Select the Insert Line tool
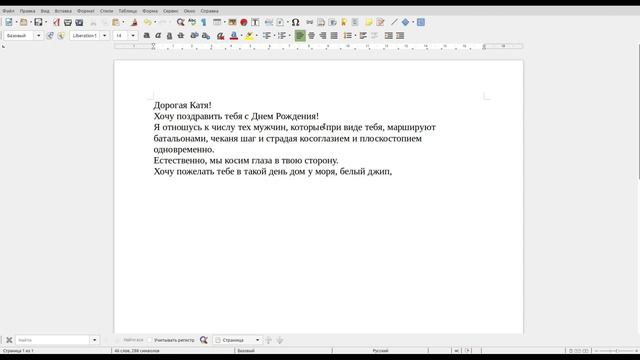The image size is (640, 360). click(394, 22)
